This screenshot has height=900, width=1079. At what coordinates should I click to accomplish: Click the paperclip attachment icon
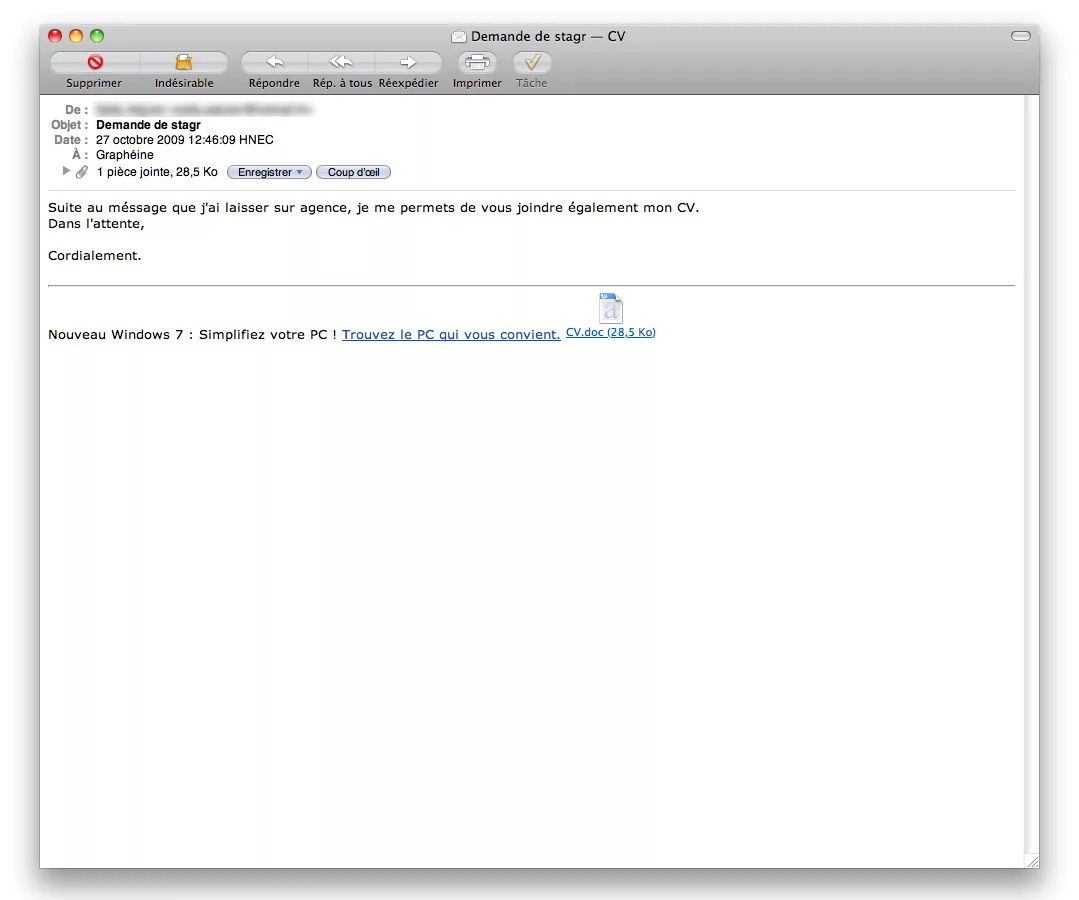coord(82,172)
